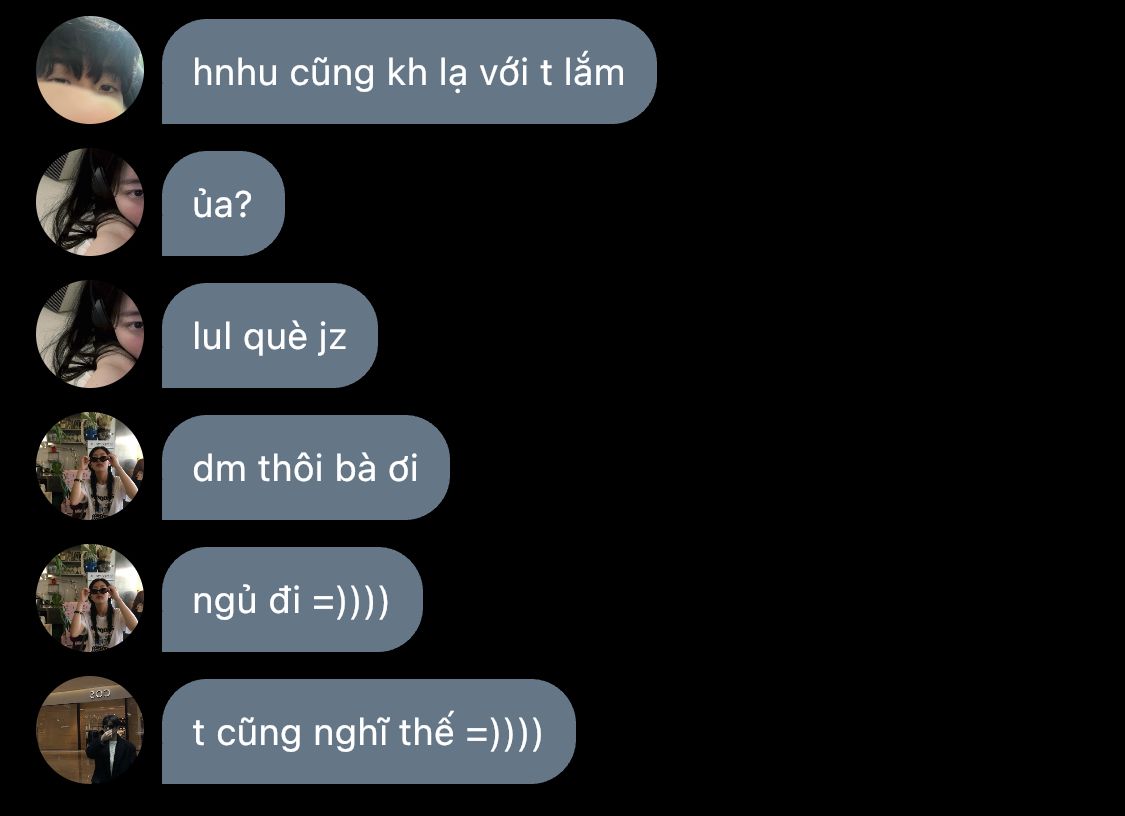This screenshot has width=1125, height=816.
Task: Click avatar beside 'lul què jz' message
Action: pos(90,334)
